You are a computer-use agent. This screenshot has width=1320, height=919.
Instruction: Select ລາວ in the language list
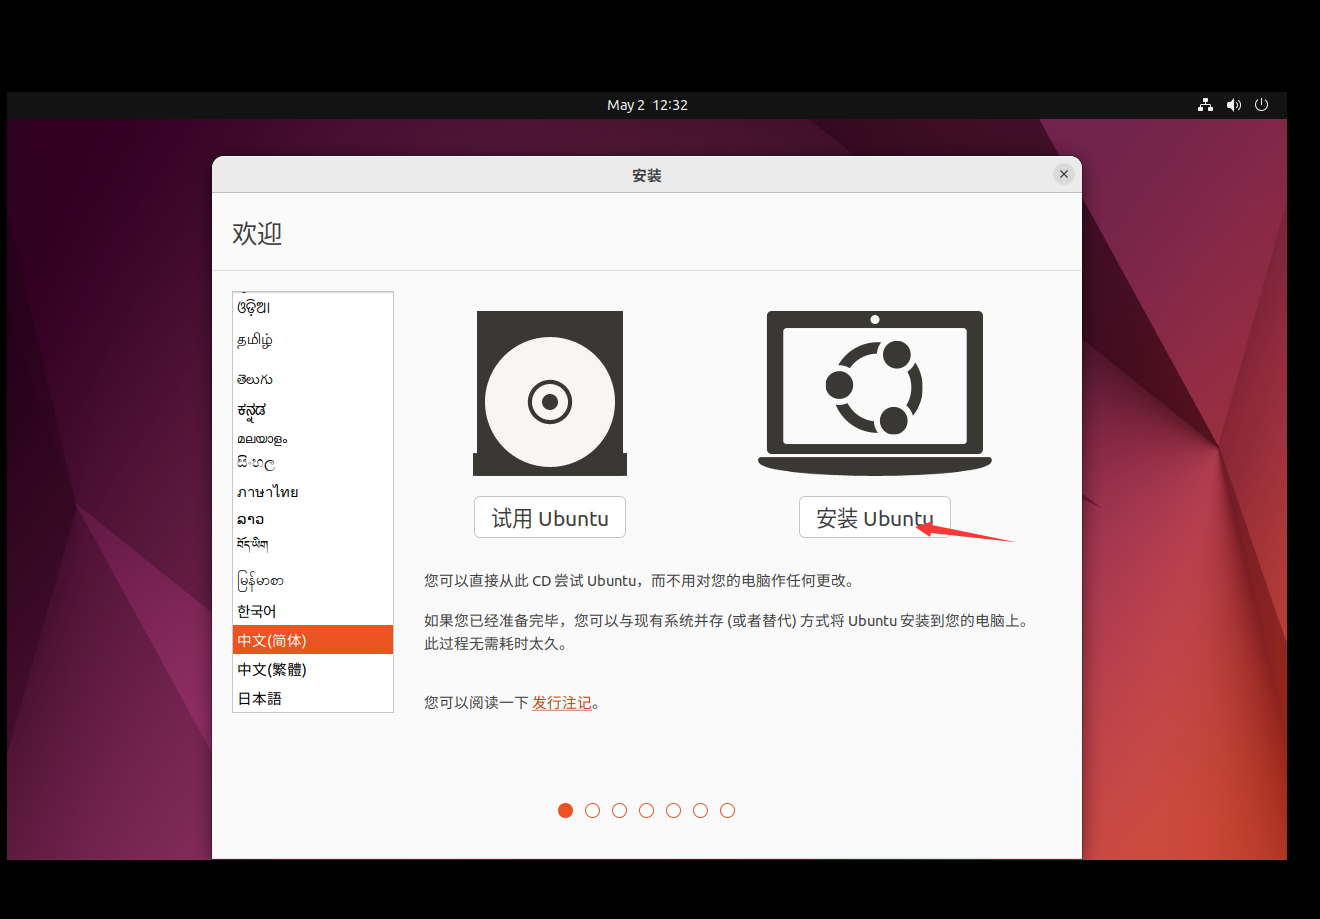(313, 519)
